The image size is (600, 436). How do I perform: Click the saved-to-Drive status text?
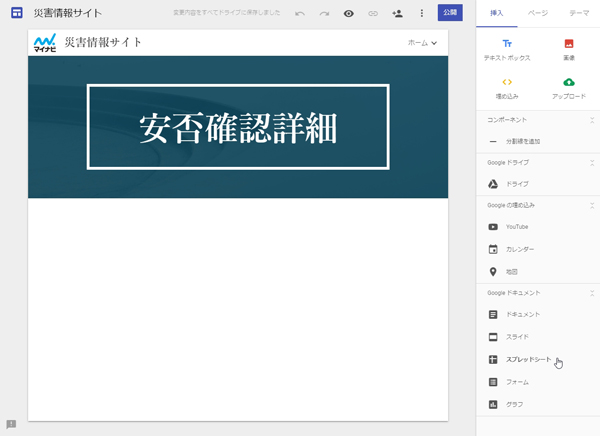click(x=227, y=13)
